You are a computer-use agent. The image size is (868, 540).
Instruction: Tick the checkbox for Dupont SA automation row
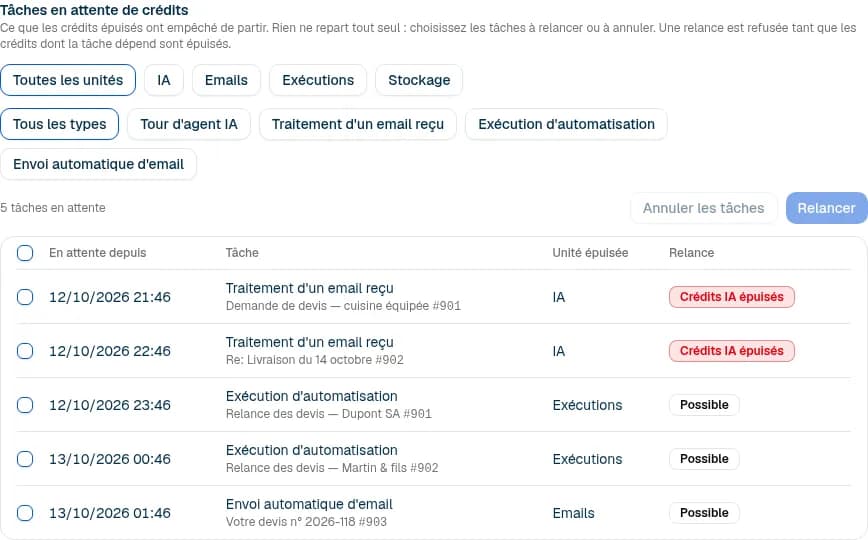point(25,405)
